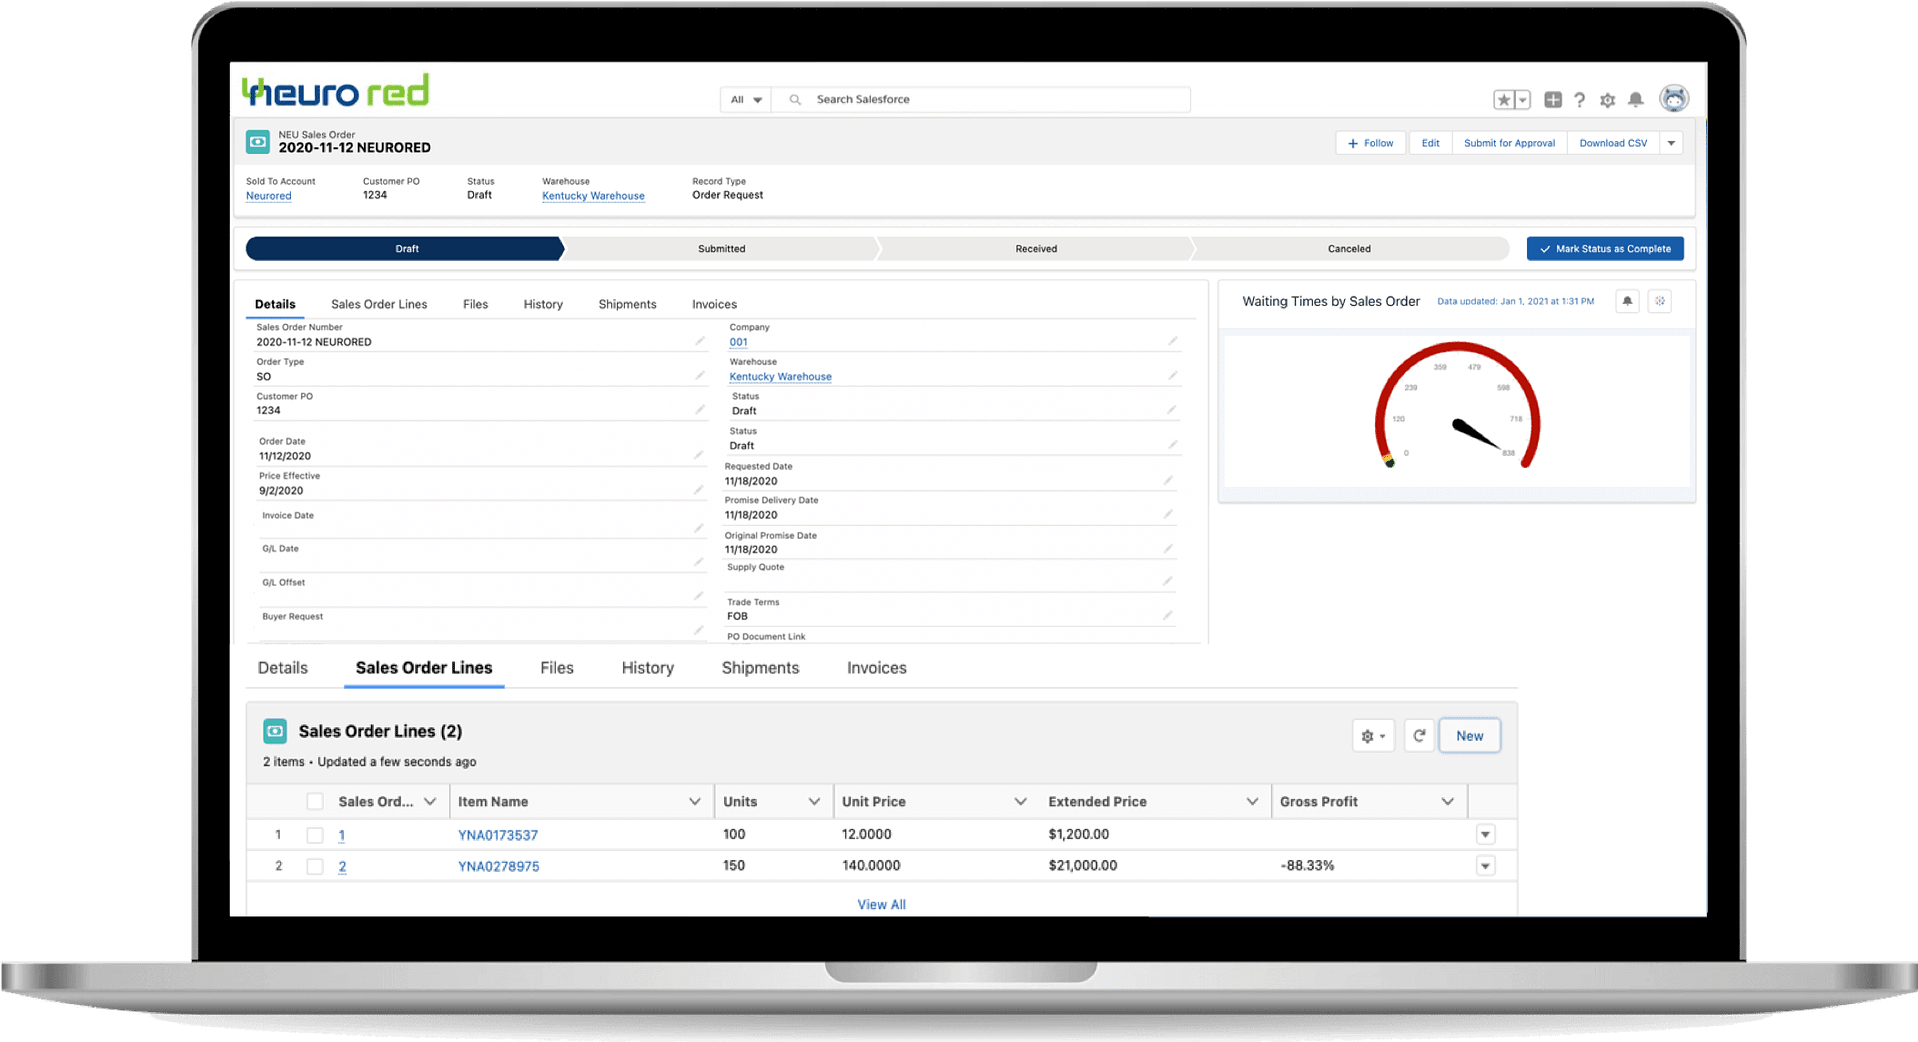Open row actions for YNA0278975
Viewport: 1918px width, 1042px height.
tap(1486, 866)
